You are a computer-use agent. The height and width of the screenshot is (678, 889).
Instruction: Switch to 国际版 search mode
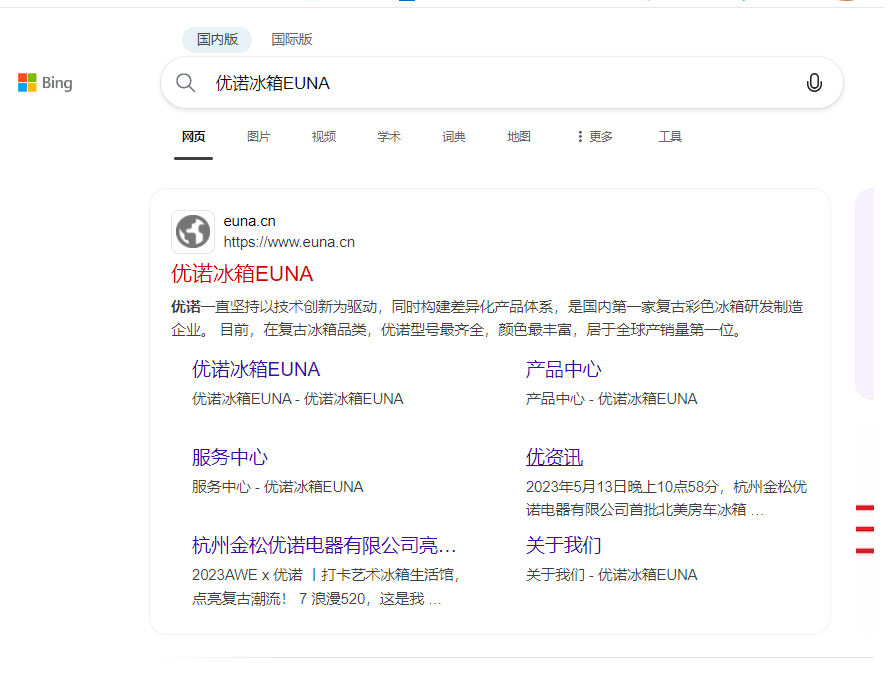coord(291,40)
